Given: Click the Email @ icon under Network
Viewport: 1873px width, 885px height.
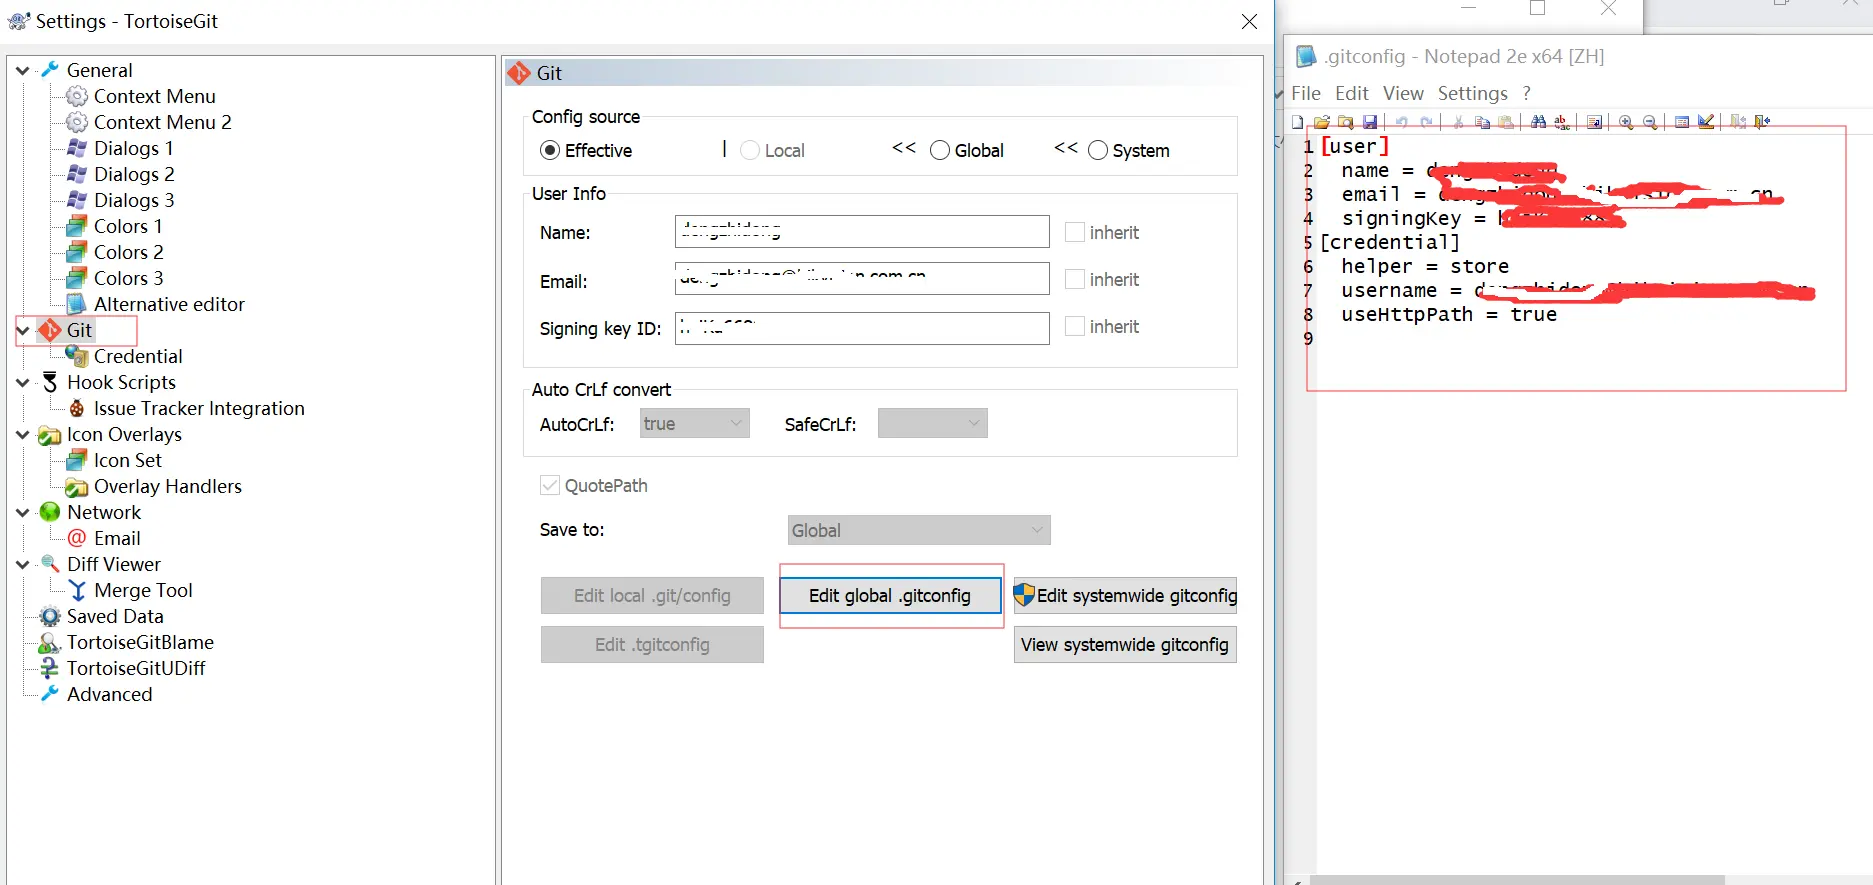Looking at the screenshot, I should pos(77,538).
